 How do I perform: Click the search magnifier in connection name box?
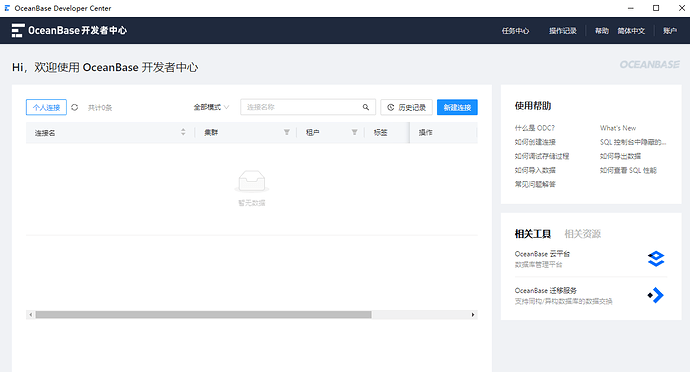(x=366, y=107)
